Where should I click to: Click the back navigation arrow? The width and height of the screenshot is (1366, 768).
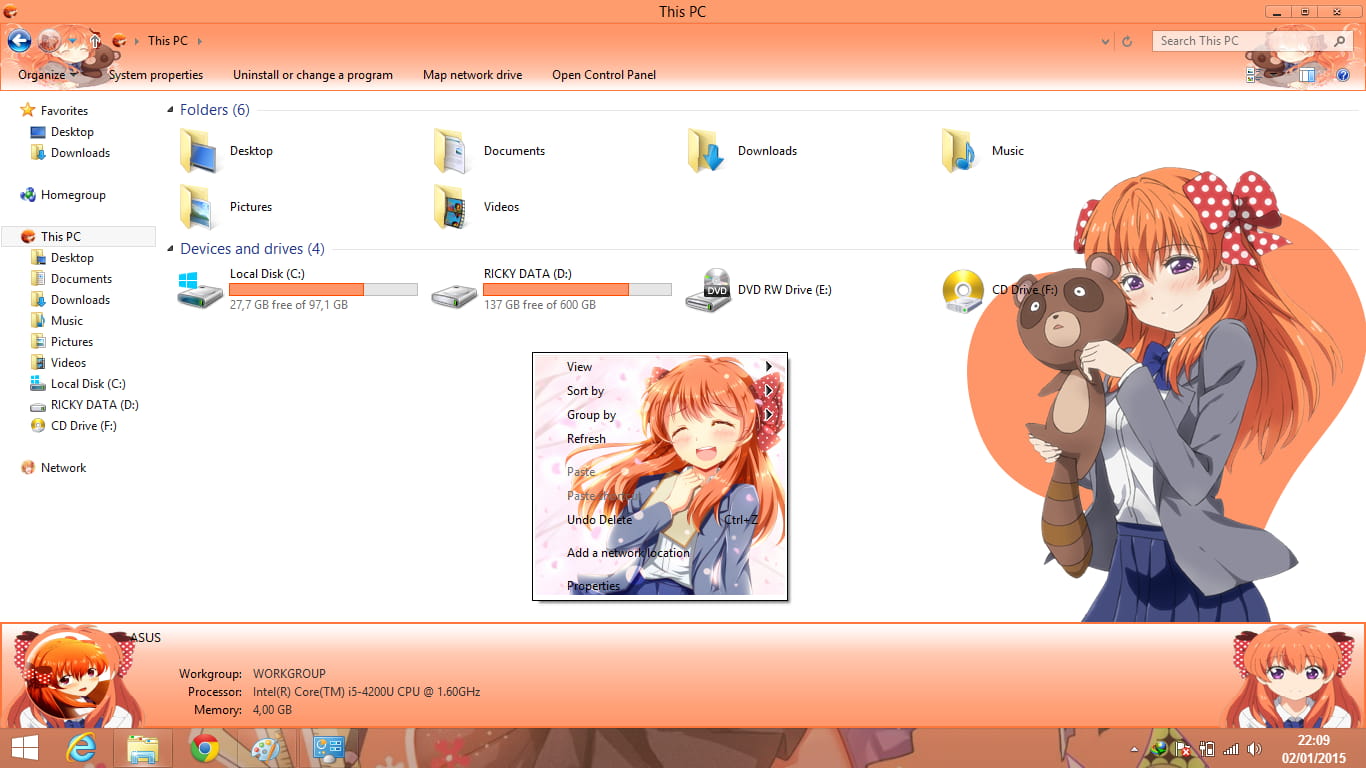pyautogui.click(x=20, y=40)
